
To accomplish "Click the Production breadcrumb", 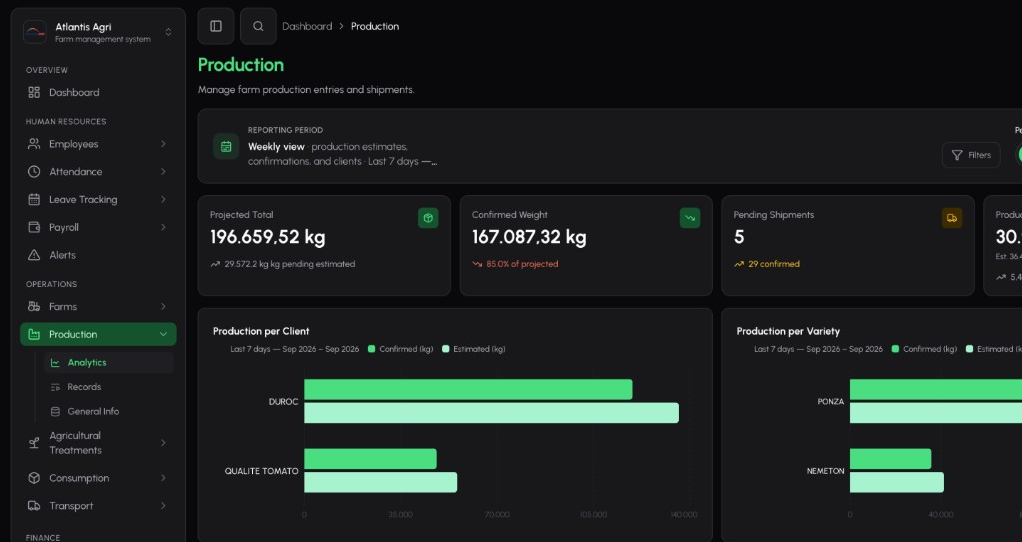I will [x=375, y=26].
